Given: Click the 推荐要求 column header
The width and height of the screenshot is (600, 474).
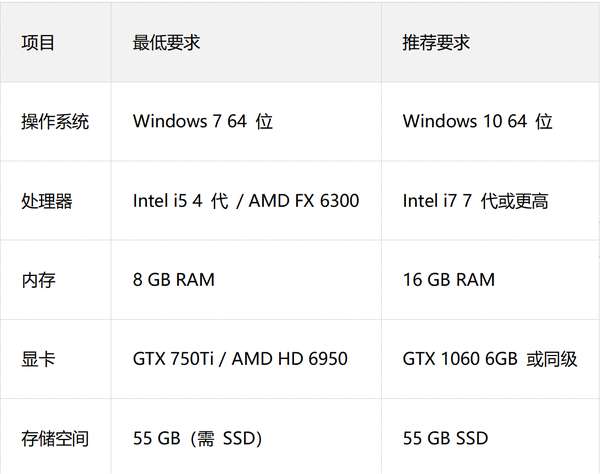Looking at the screenshot, I should (x=436, y=43).
